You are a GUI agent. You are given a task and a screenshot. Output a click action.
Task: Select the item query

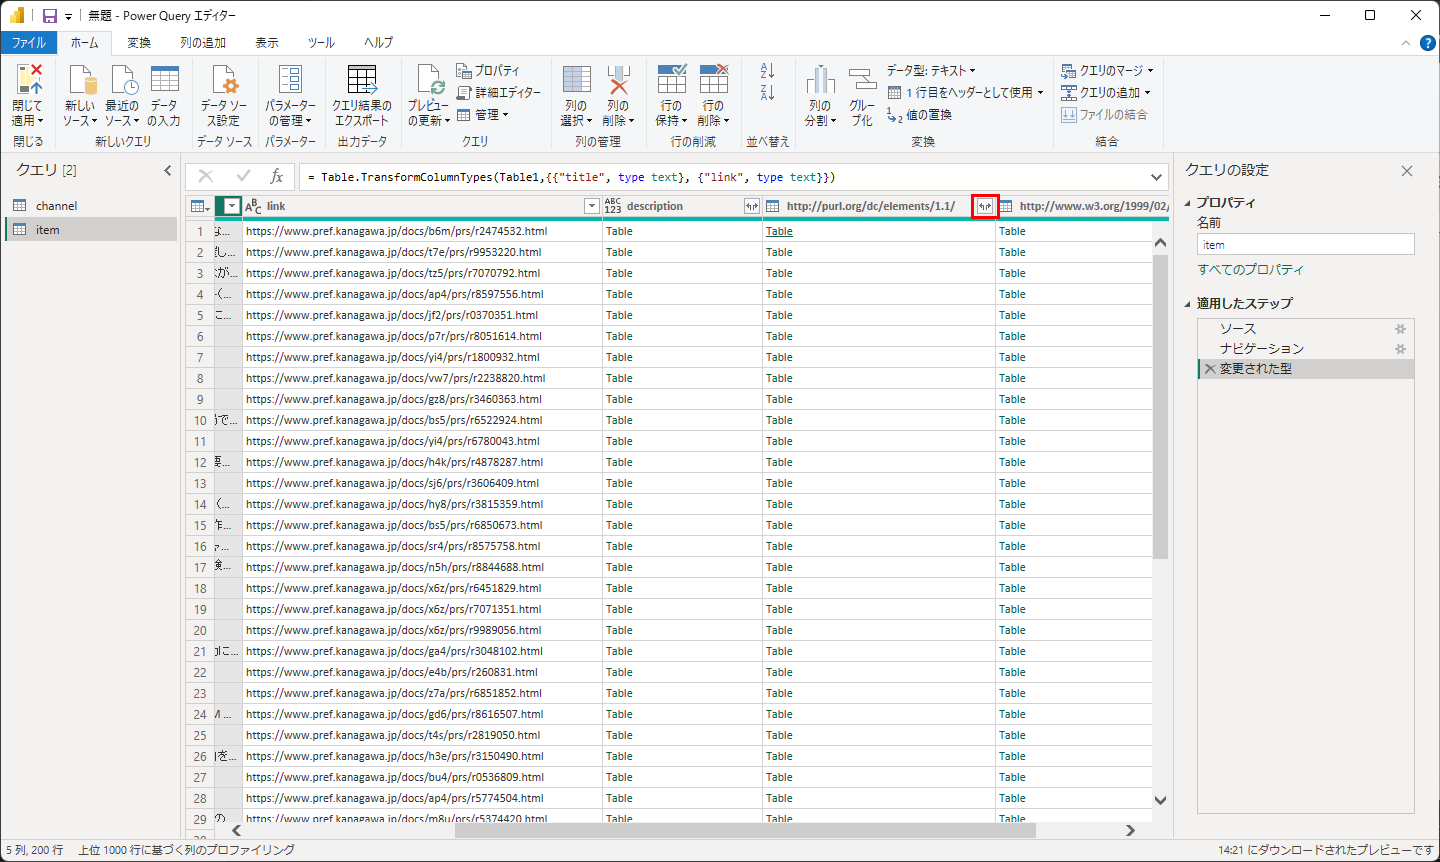tap(91, 230)
